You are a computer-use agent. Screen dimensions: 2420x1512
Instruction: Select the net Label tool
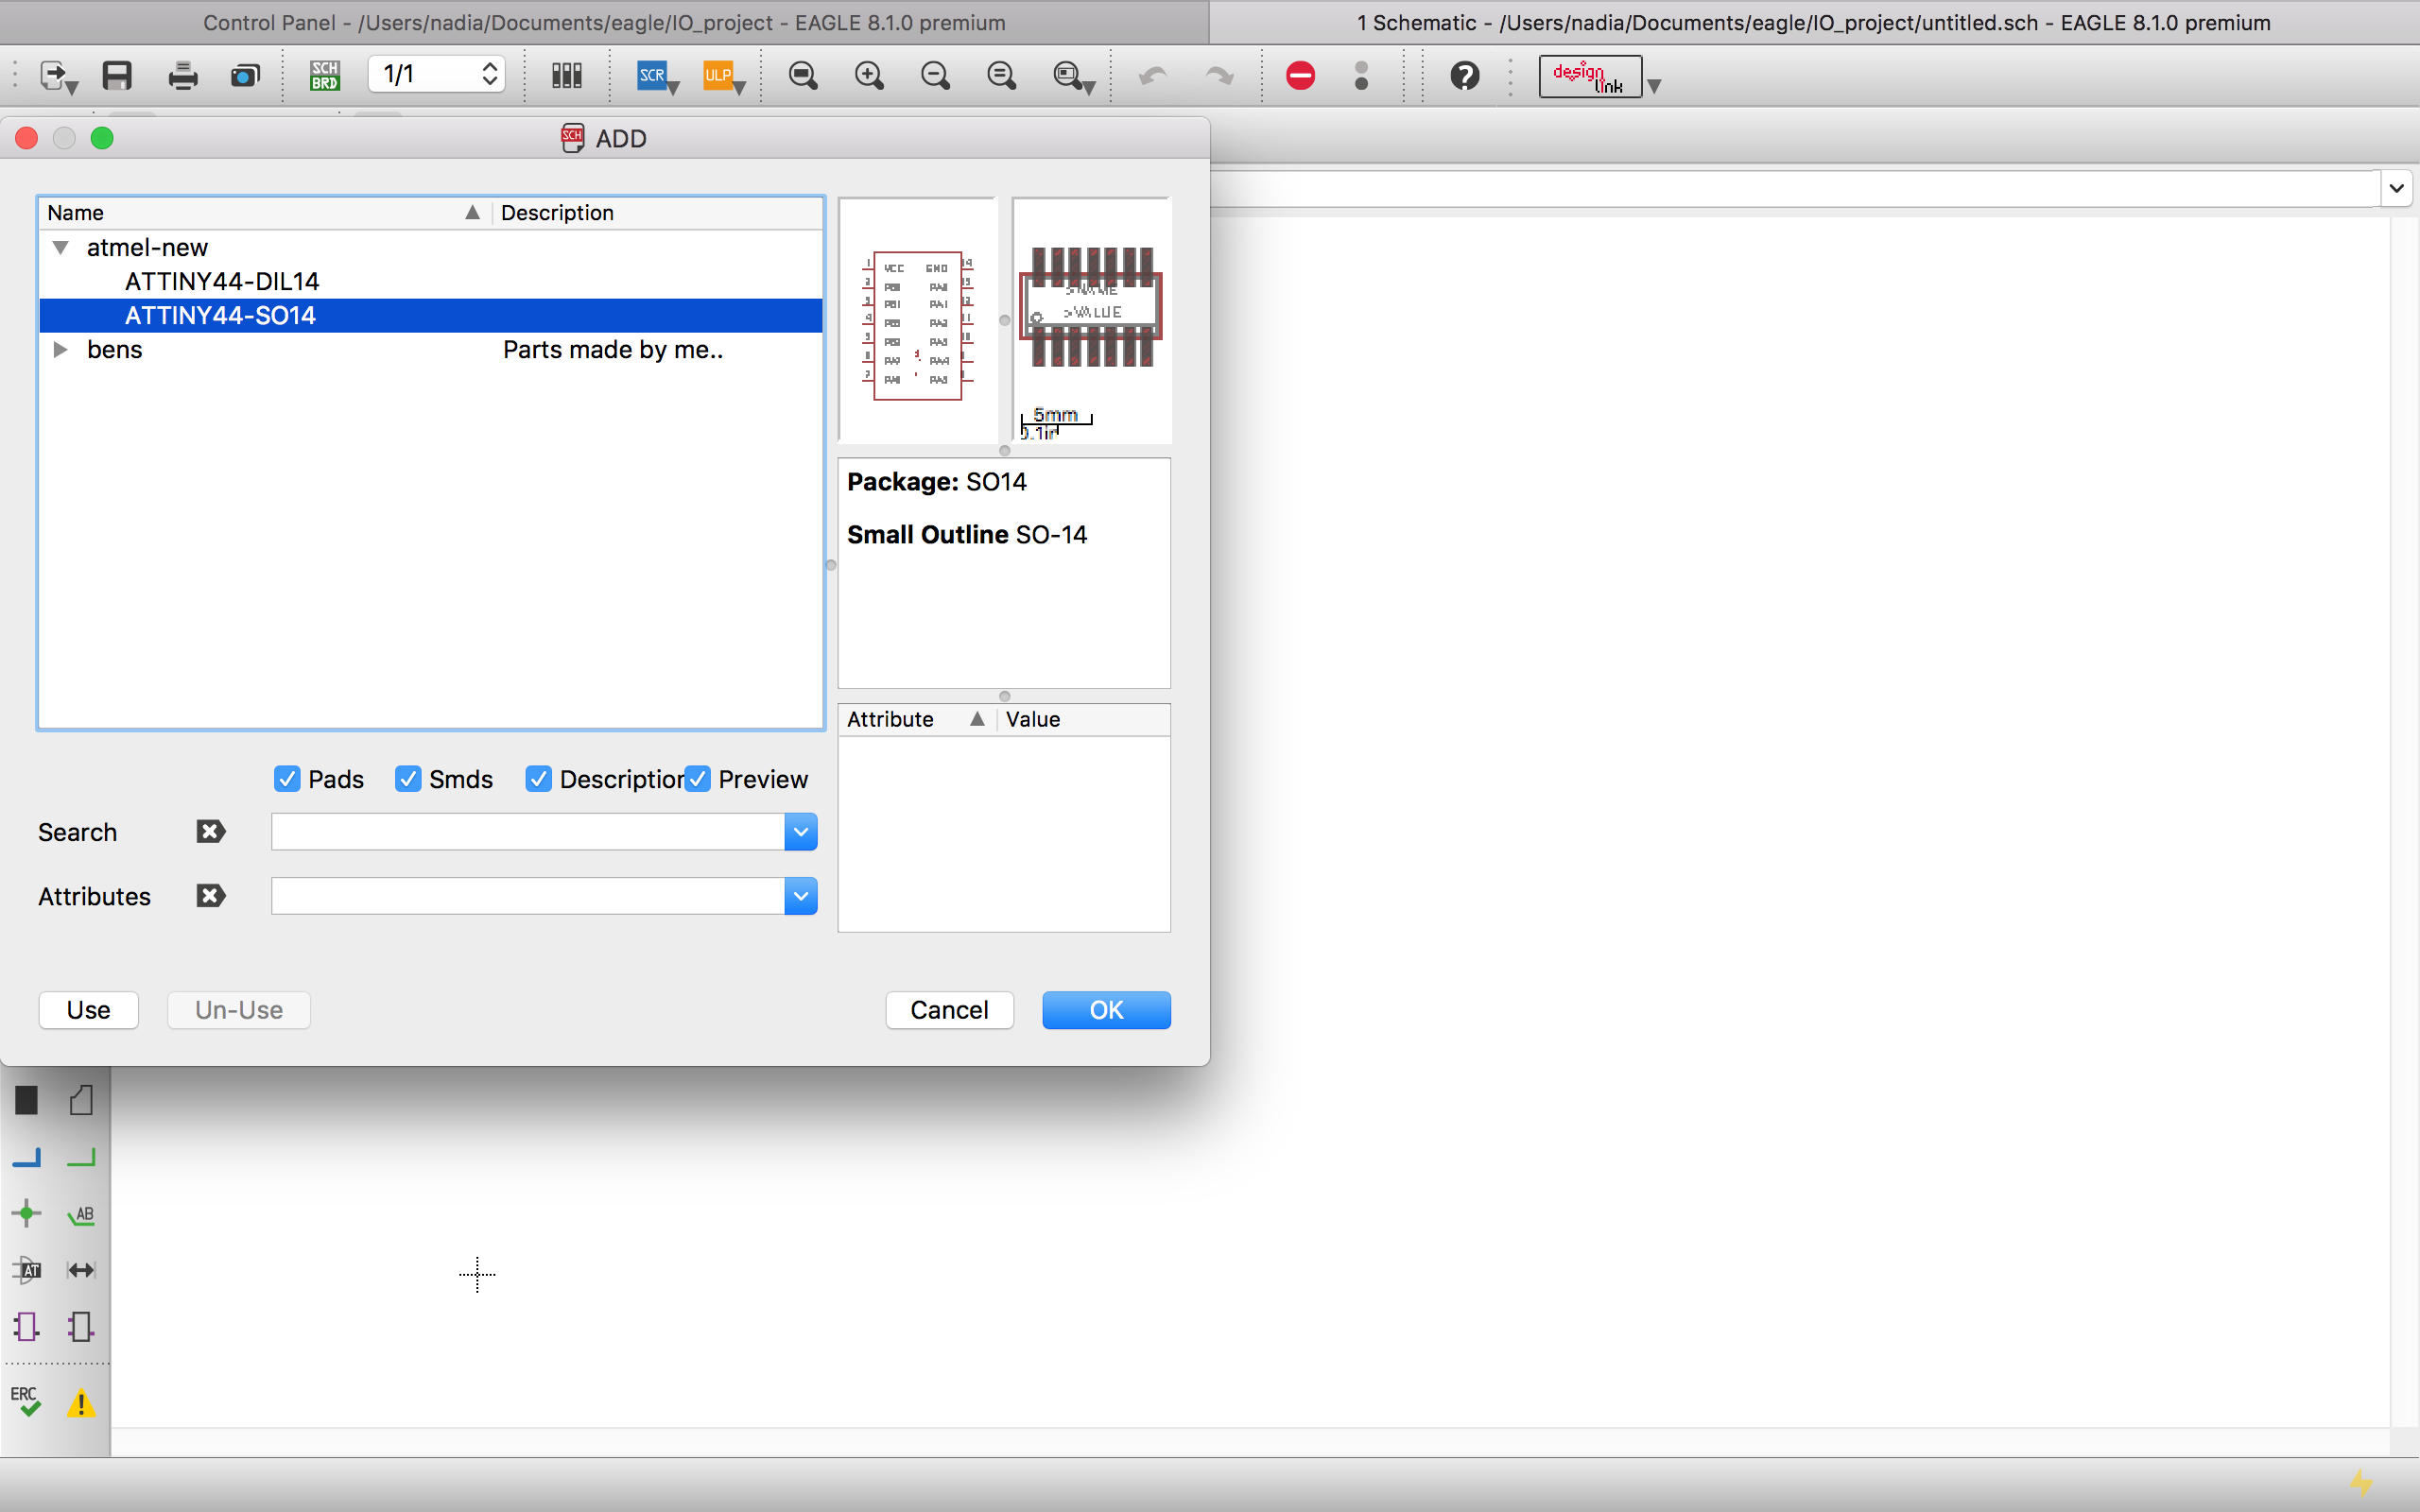click(81, 1215)
